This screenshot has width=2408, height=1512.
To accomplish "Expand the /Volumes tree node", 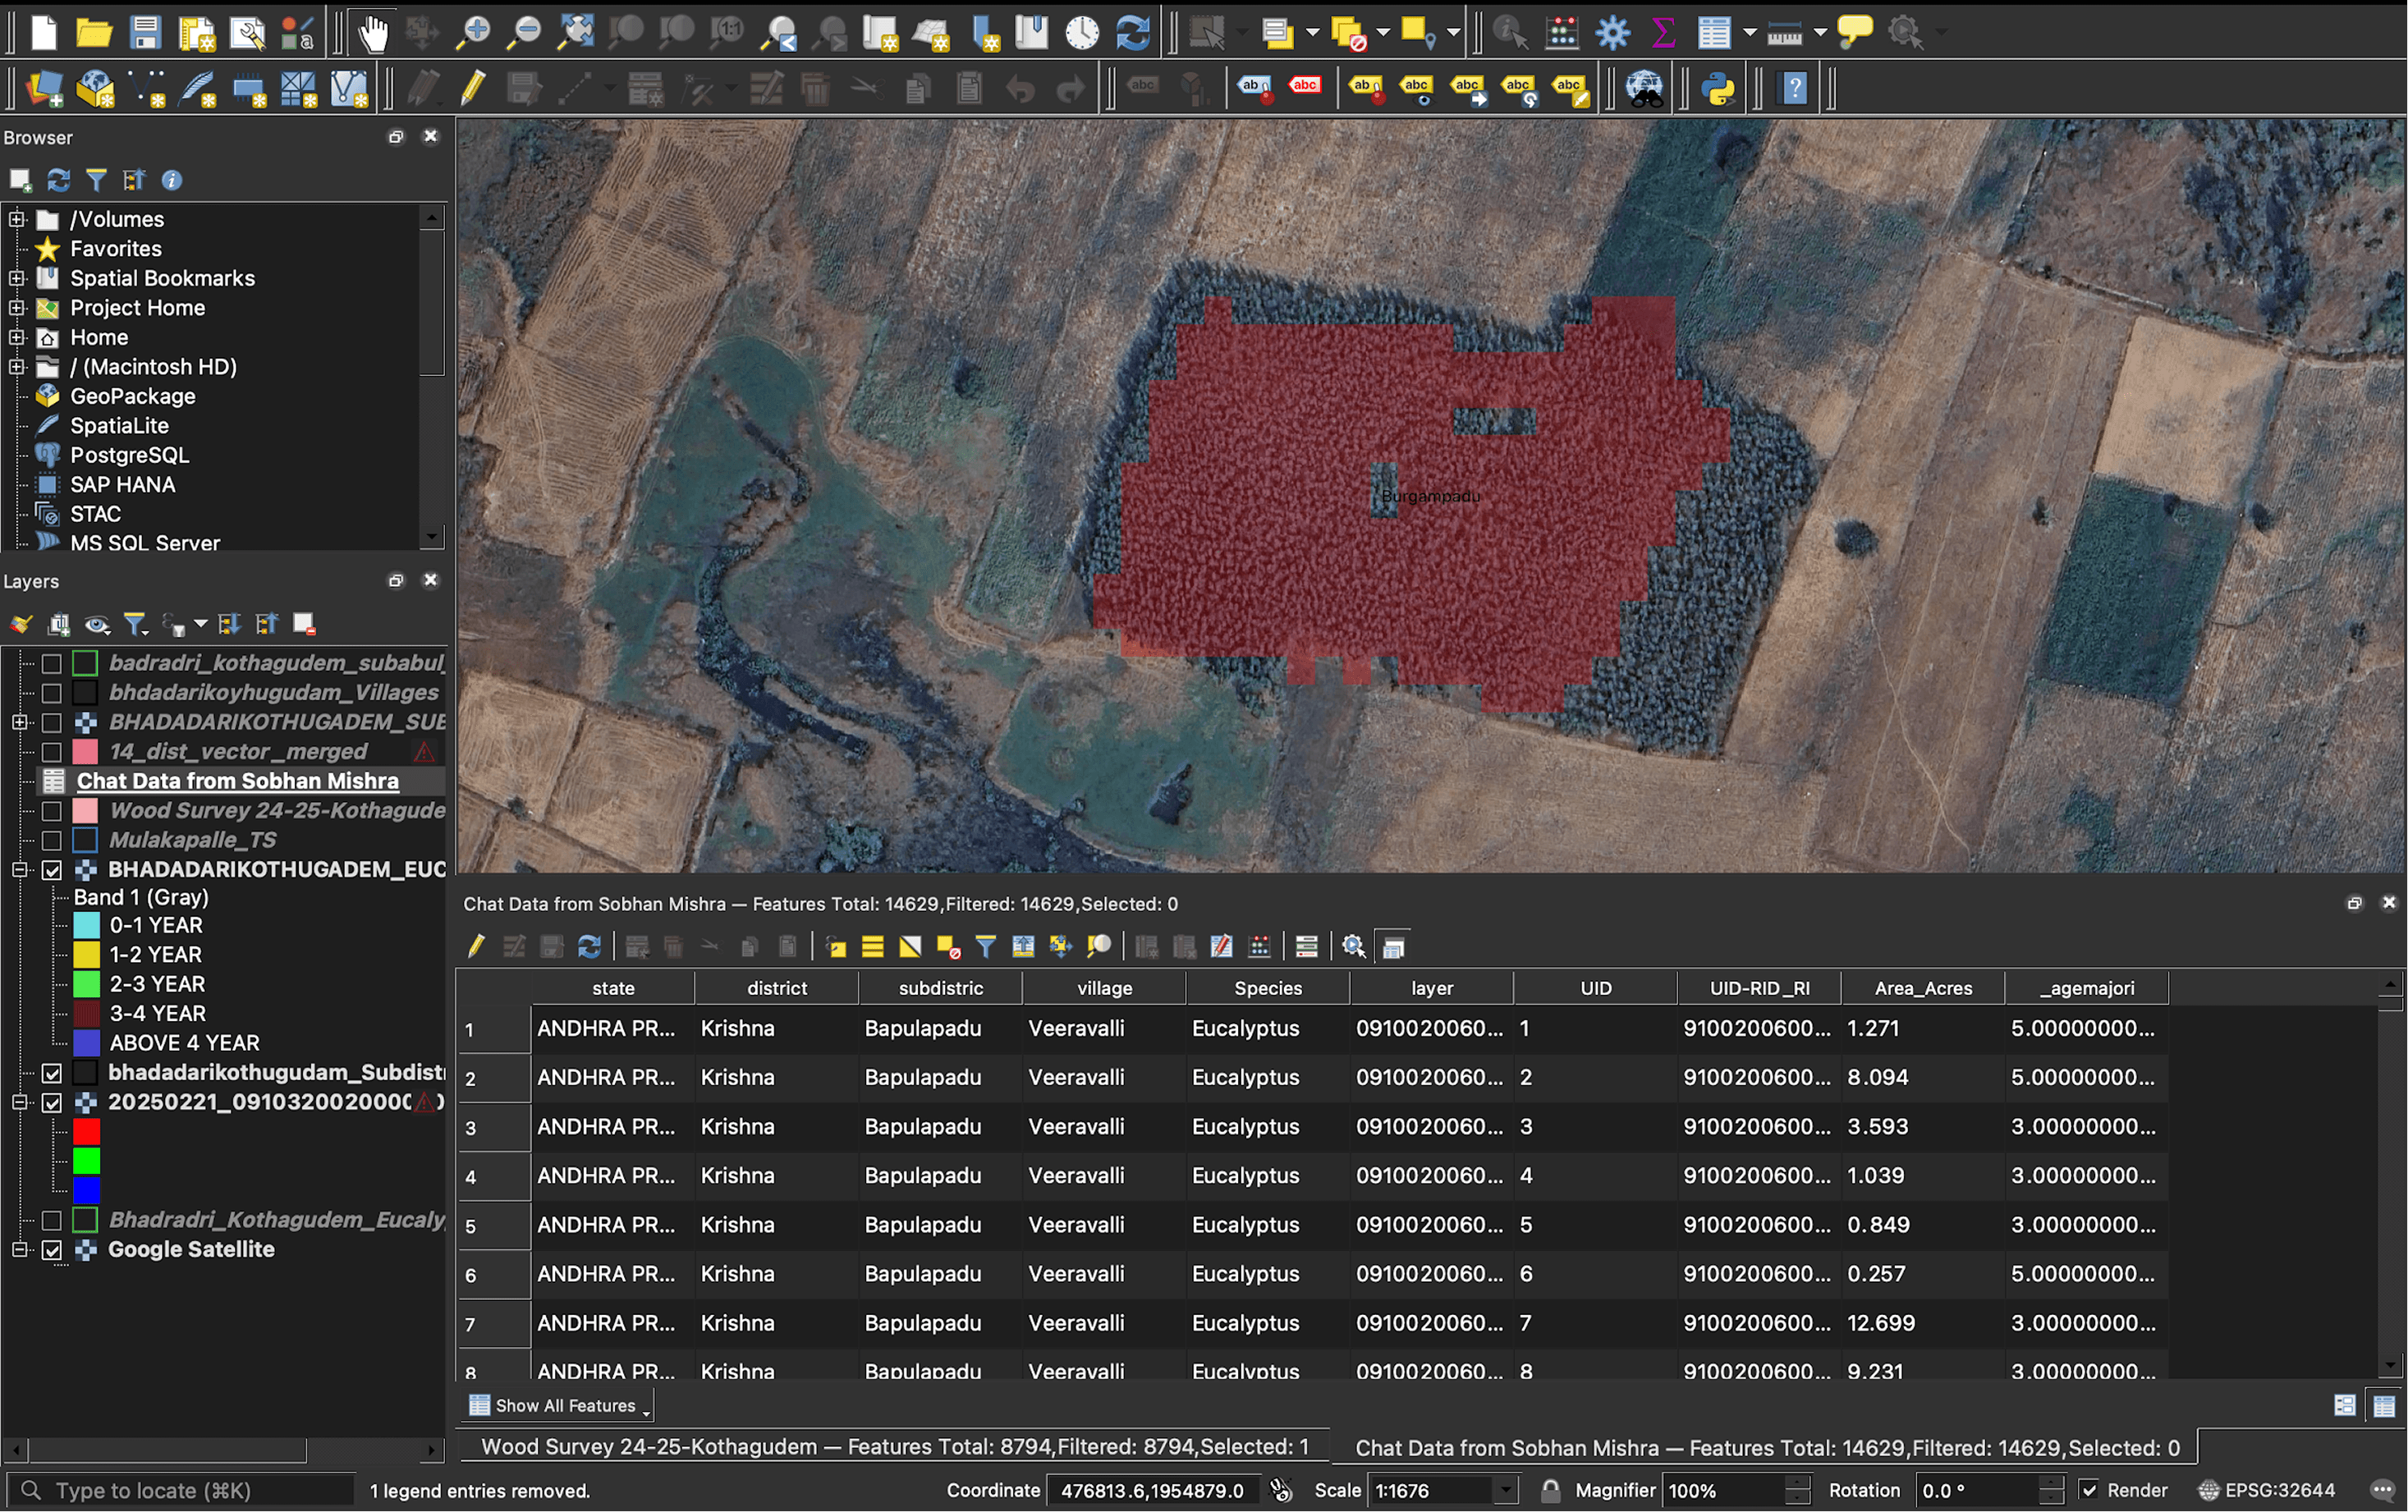I will [x=16, y=219].
